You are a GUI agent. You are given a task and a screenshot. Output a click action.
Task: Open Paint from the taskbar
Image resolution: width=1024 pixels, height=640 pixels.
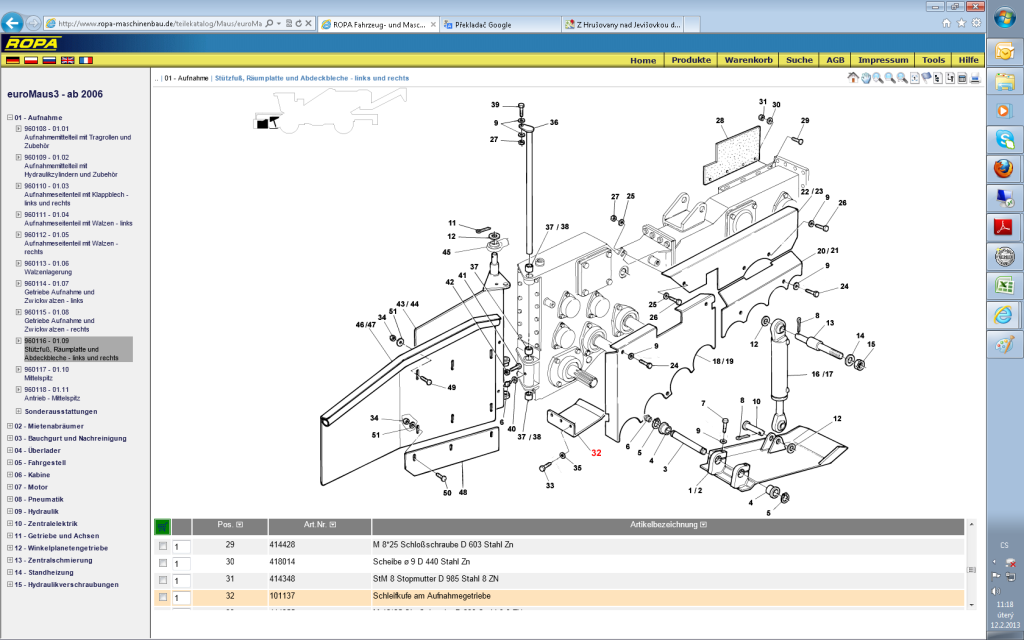1004,344
